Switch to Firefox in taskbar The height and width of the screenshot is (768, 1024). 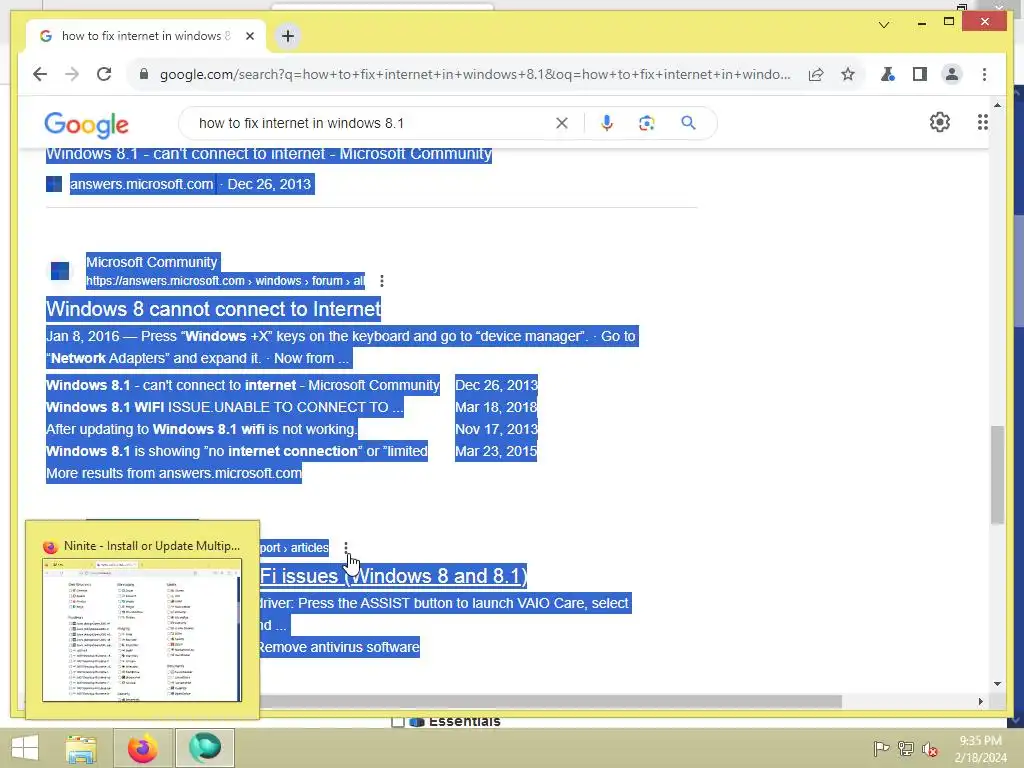142,748
